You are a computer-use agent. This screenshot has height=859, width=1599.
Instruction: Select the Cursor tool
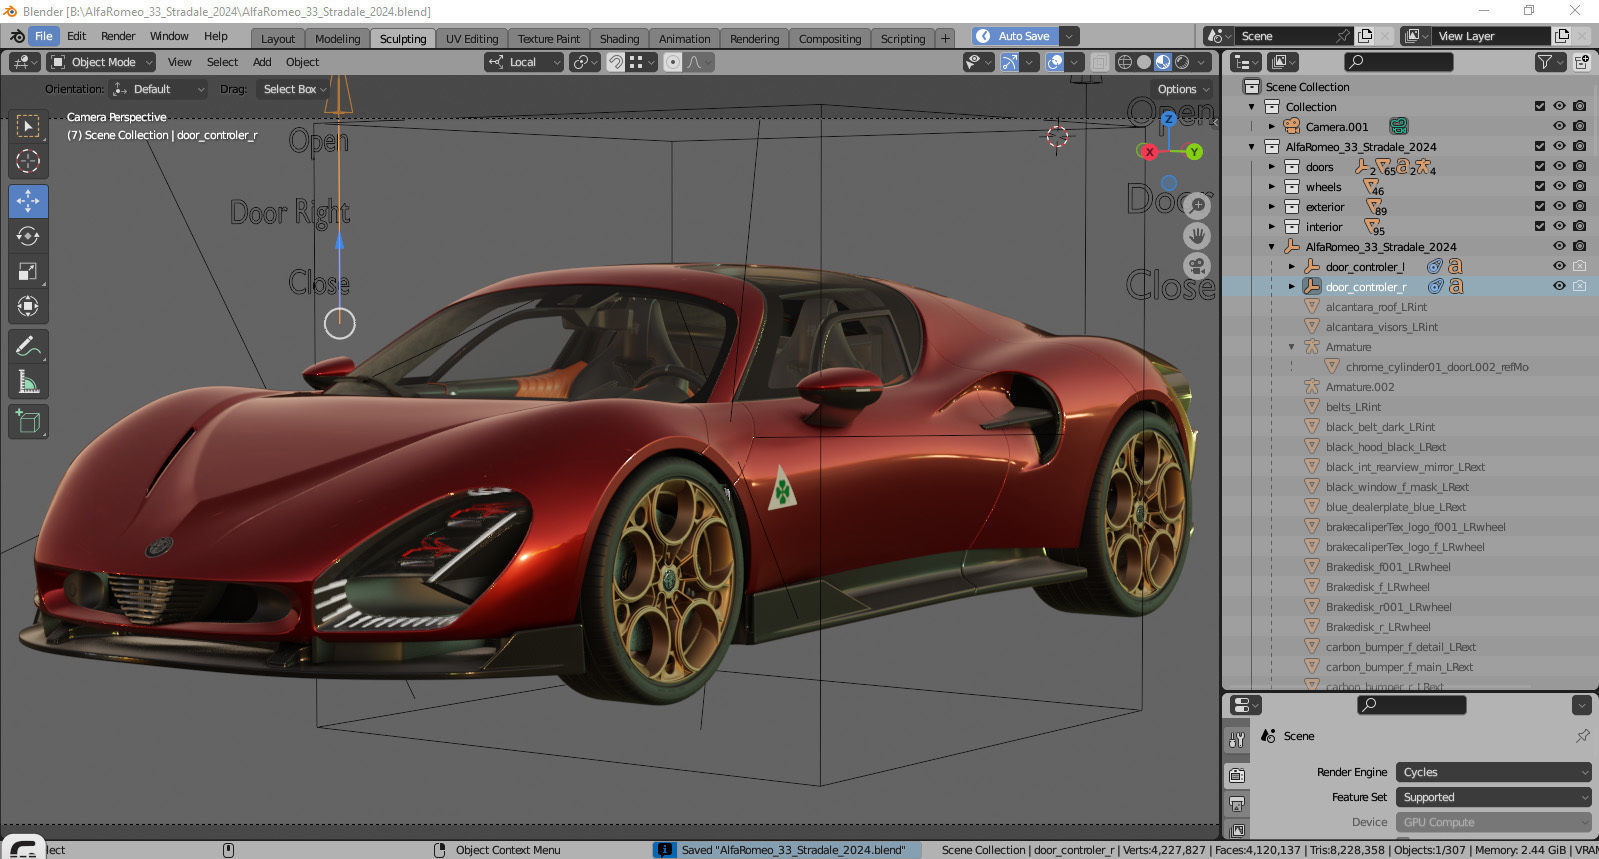pyautogui.click(x=28, y=161)
